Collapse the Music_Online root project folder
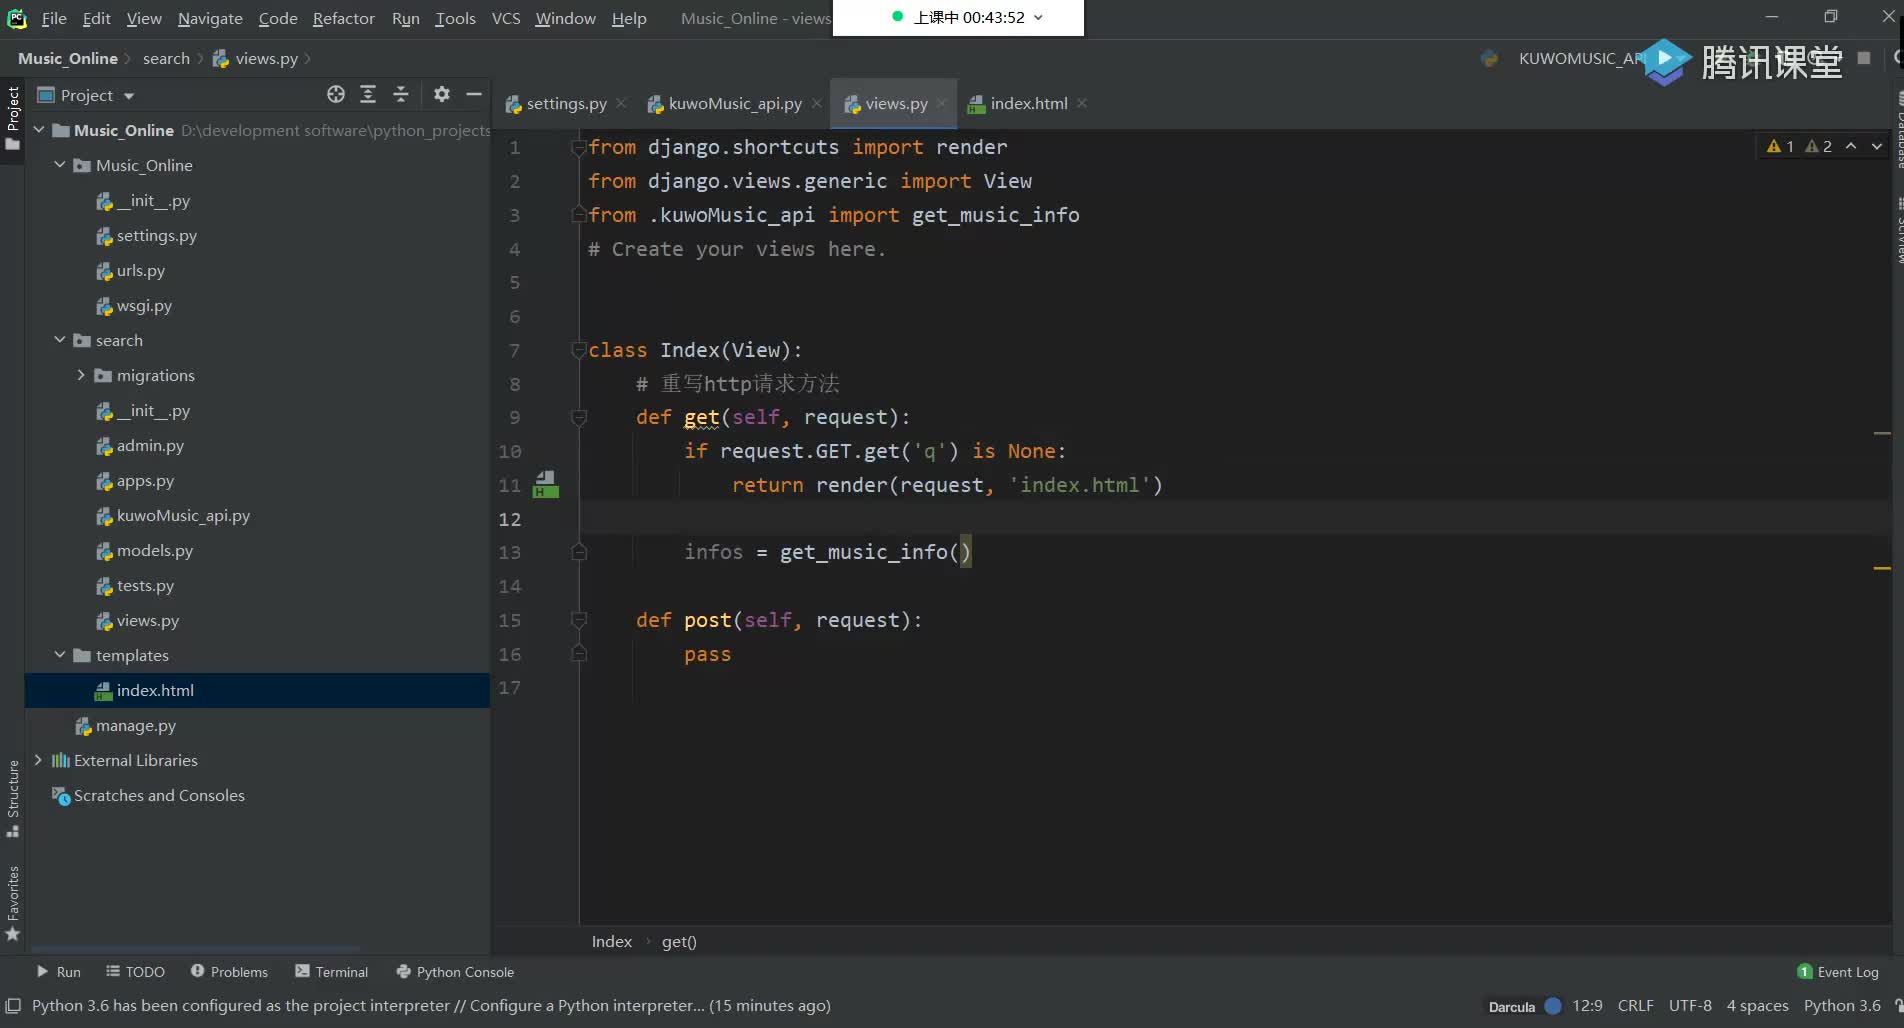This screenshot has height=1028, width=1904. (x=39, y=130)
